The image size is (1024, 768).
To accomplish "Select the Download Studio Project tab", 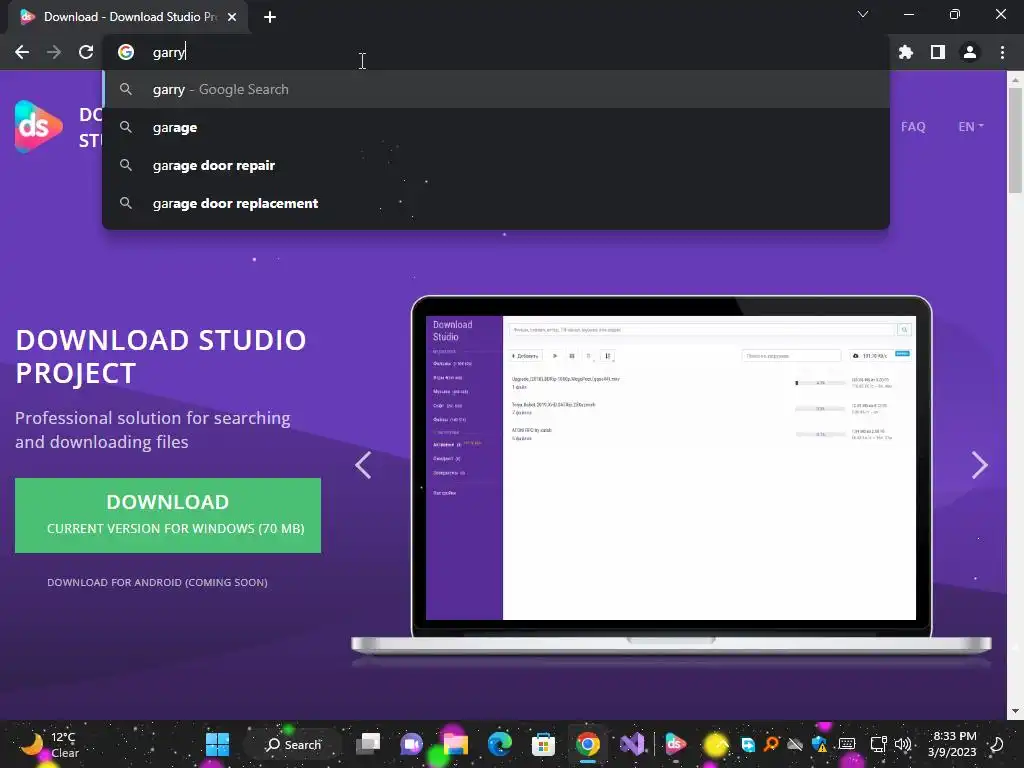I will pos(129,17).
